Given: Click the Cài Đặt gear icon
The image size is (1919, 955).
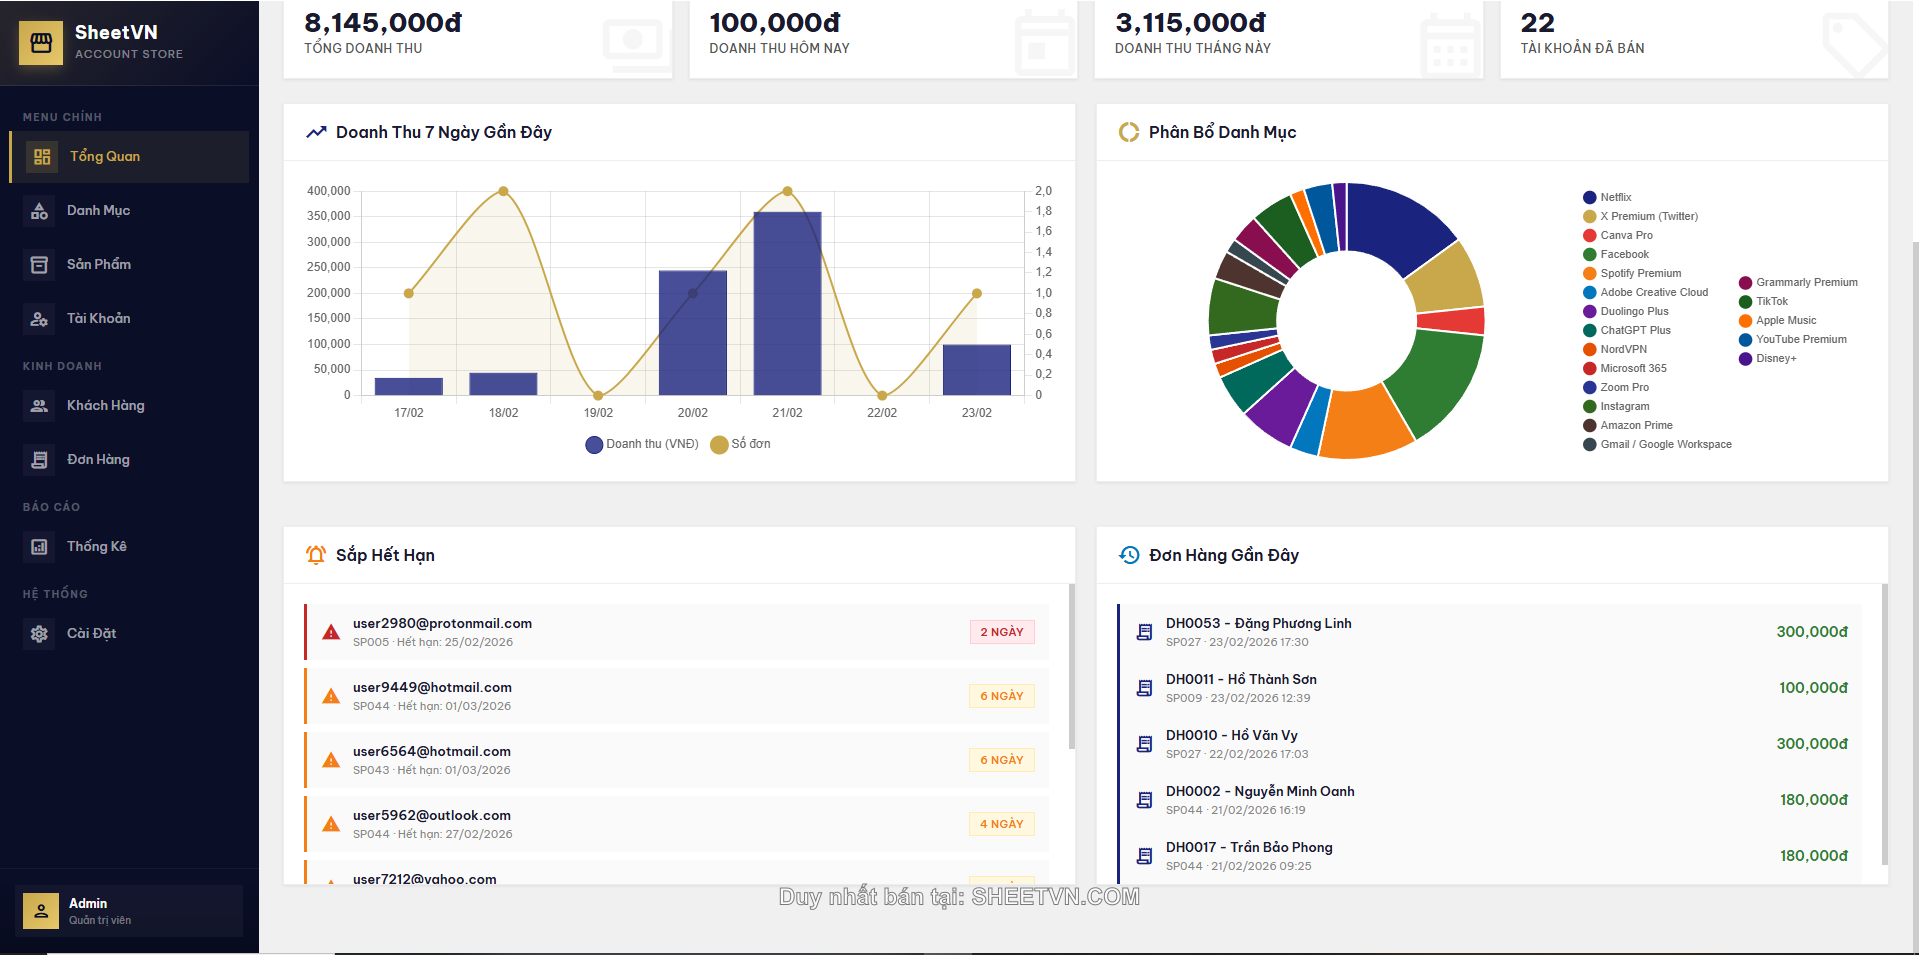Looking at the screenshot, I should tap(39, 634).
